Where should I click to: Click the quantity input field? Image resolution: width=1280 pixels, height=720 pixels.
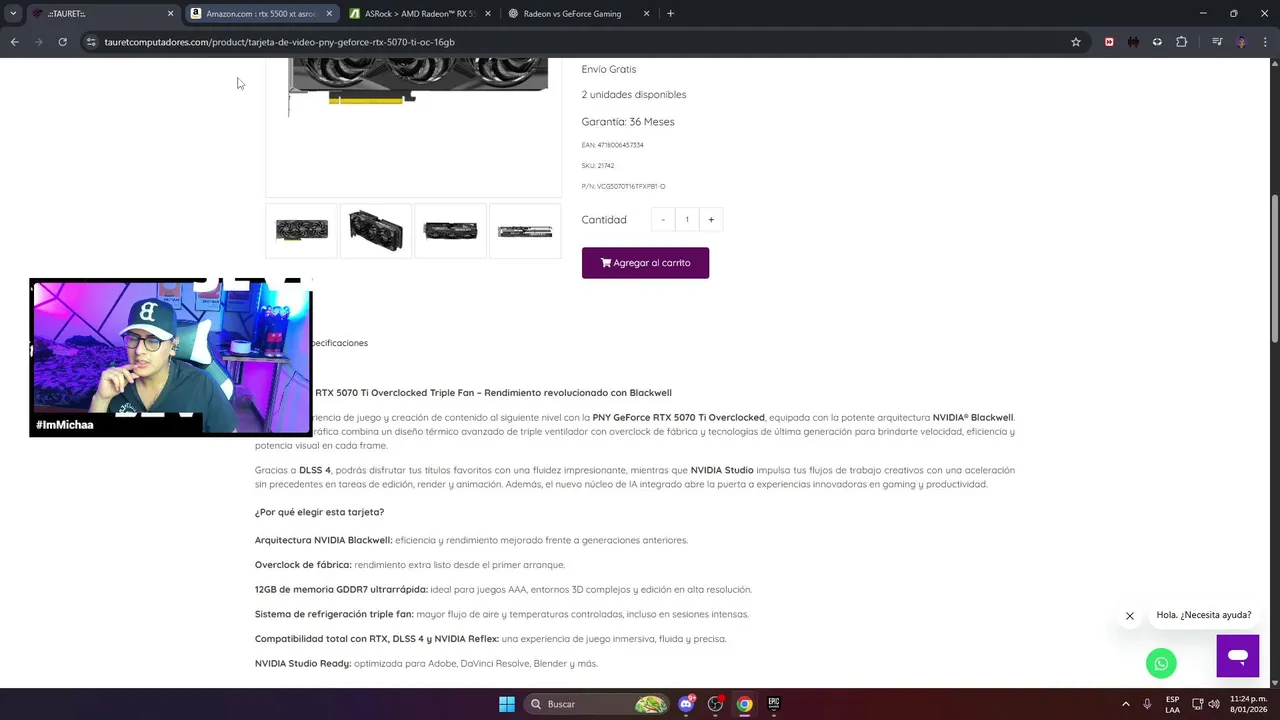pos(687,220)
